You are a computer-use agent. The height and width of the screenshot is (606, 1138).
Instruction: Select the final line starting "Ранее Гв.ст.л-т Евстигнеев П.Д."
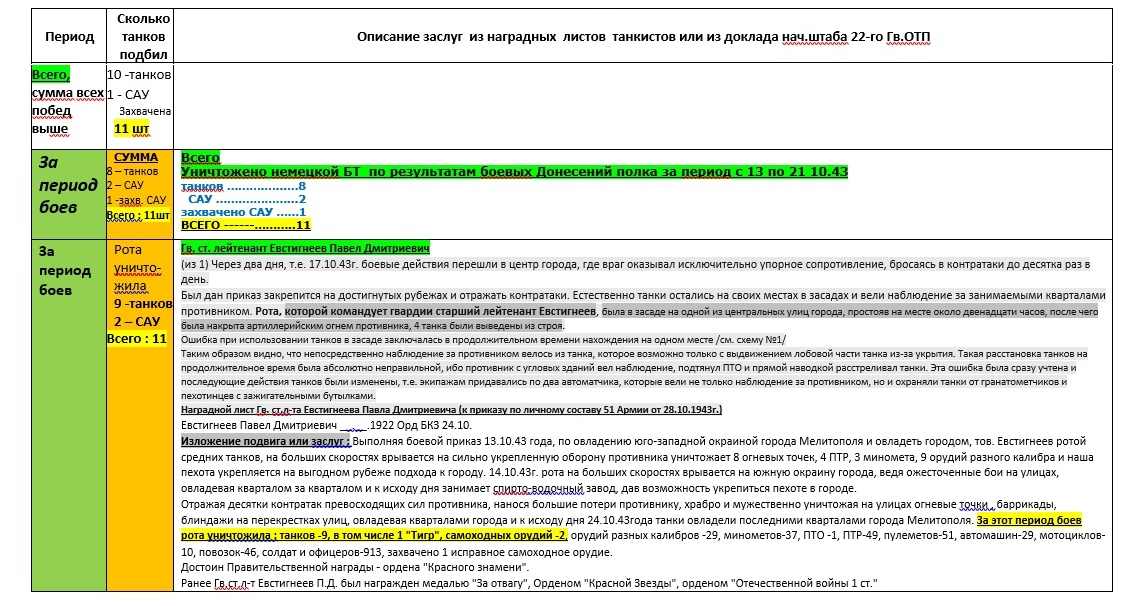tap(529, 584)
